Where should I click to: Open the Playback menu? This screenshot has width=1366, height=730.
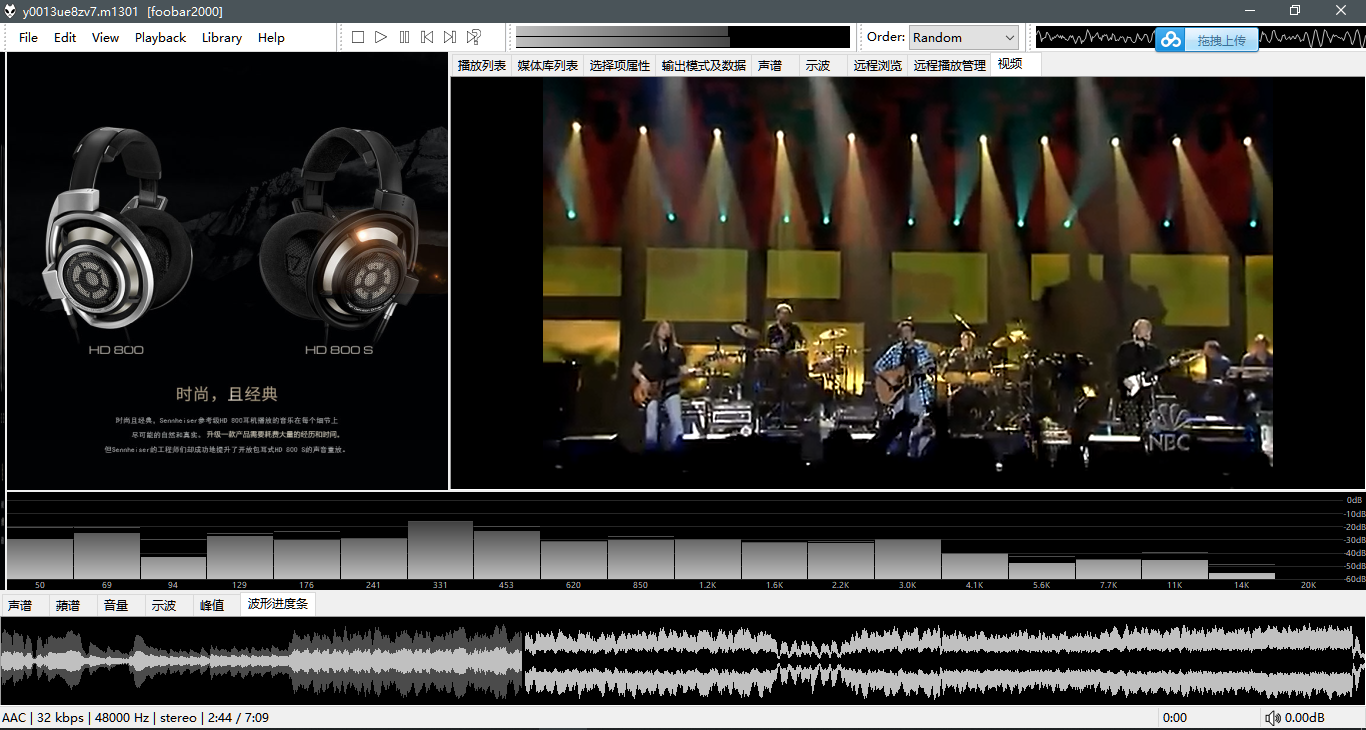[x=160, y=37]
